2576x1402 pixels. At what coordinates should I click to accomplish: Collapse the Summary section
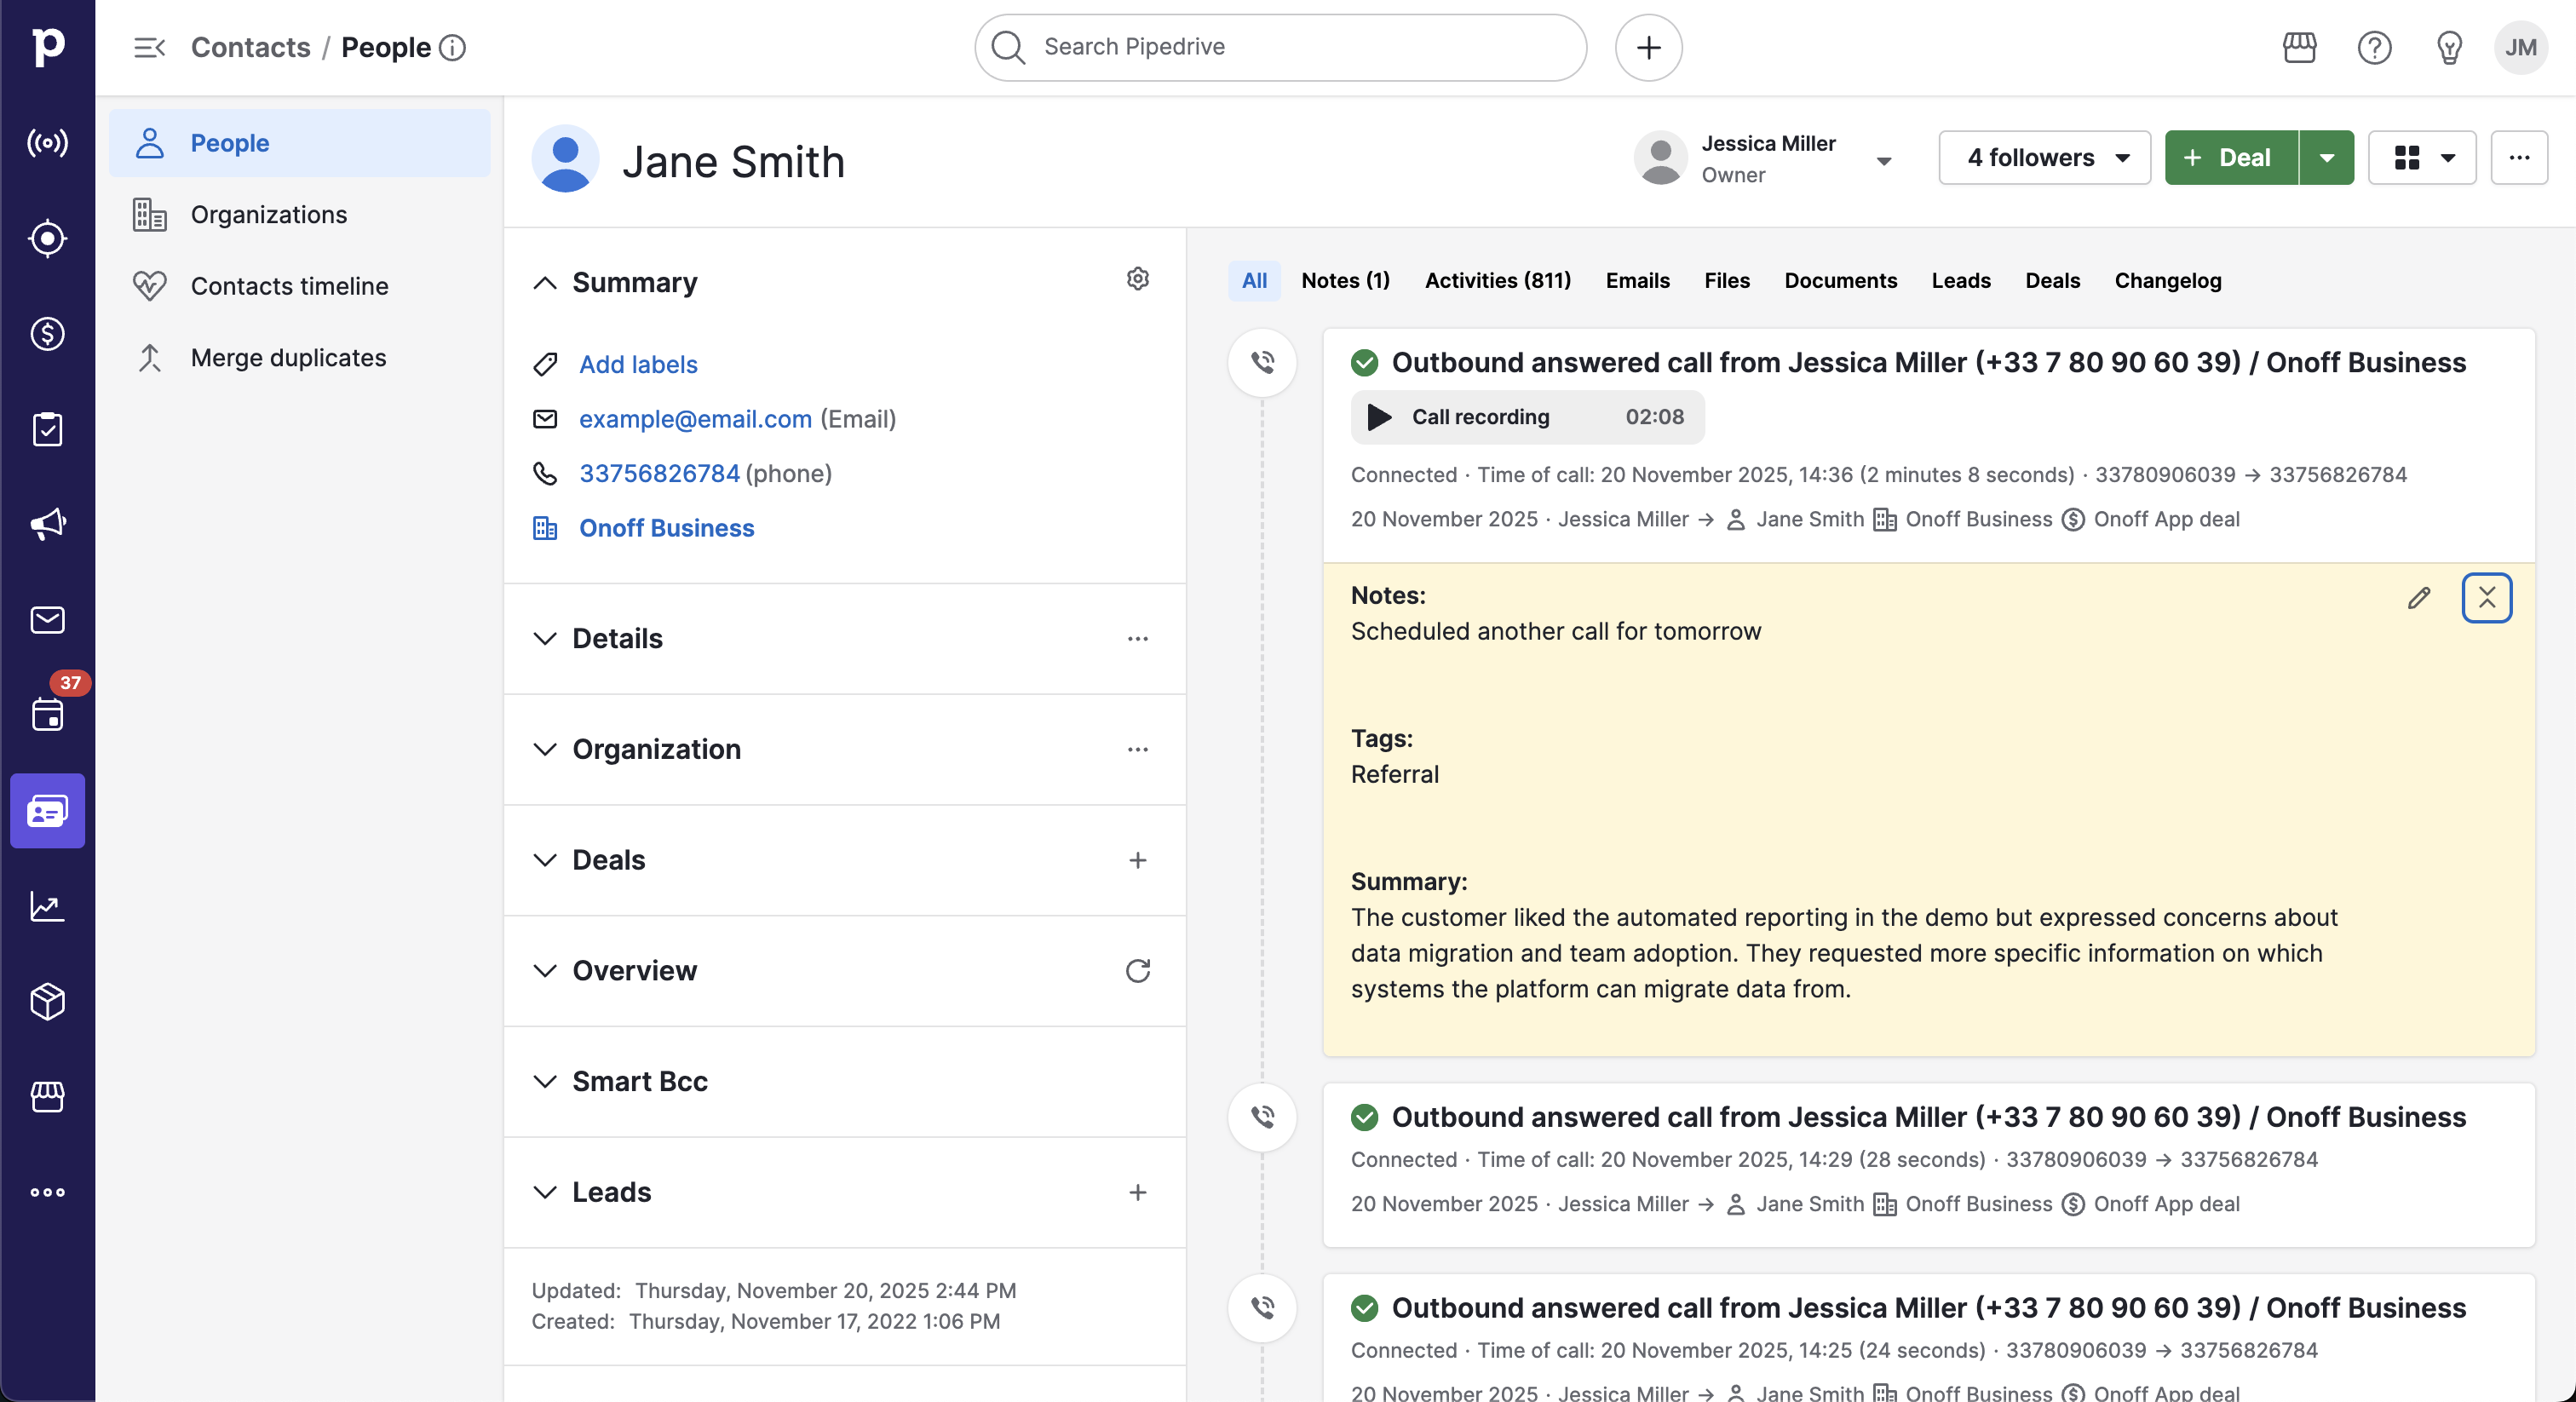tap(545, 283)
